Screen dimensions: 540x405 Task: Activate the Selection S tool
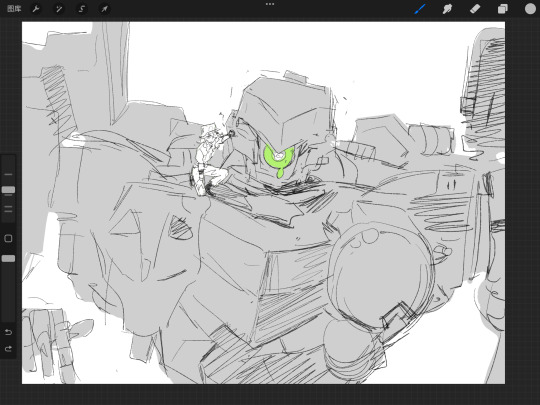(82, 9)
